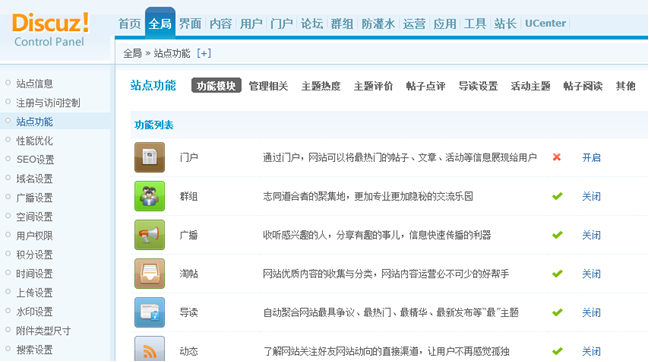Click the 门户 module icon

pos(149,157)
